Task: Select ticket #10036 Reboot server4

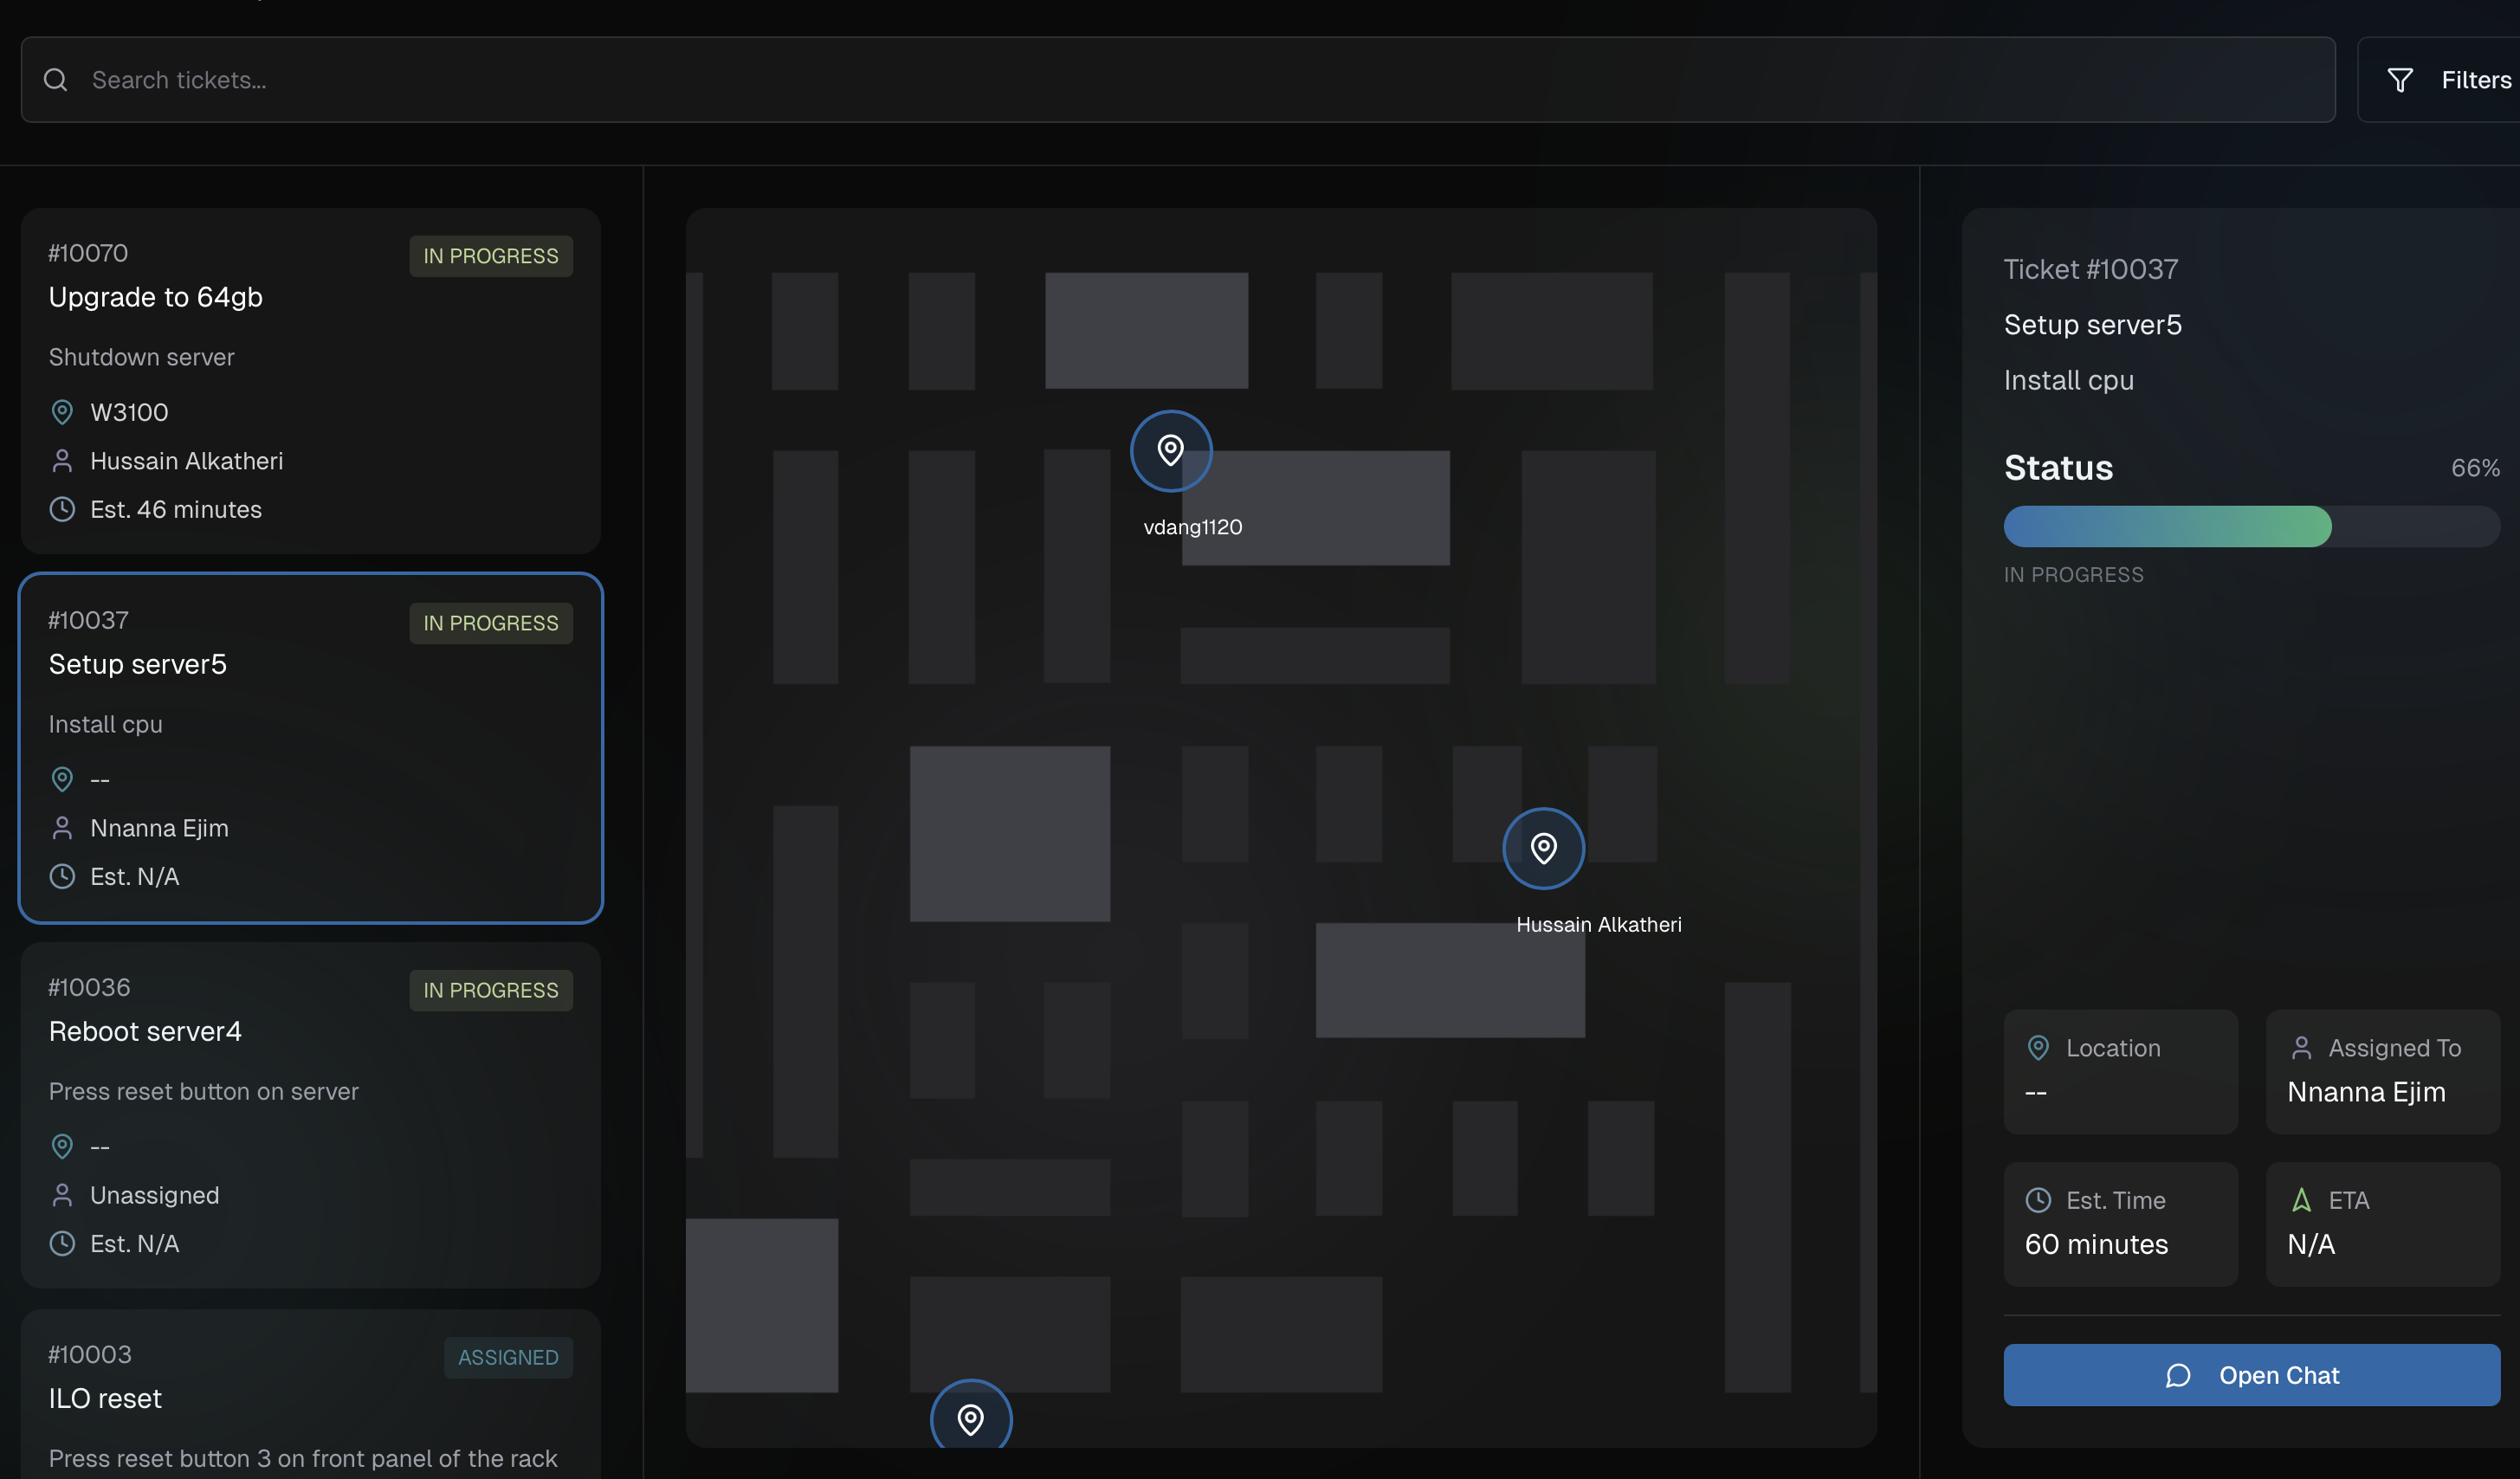Action: [x=310, y=1115]
